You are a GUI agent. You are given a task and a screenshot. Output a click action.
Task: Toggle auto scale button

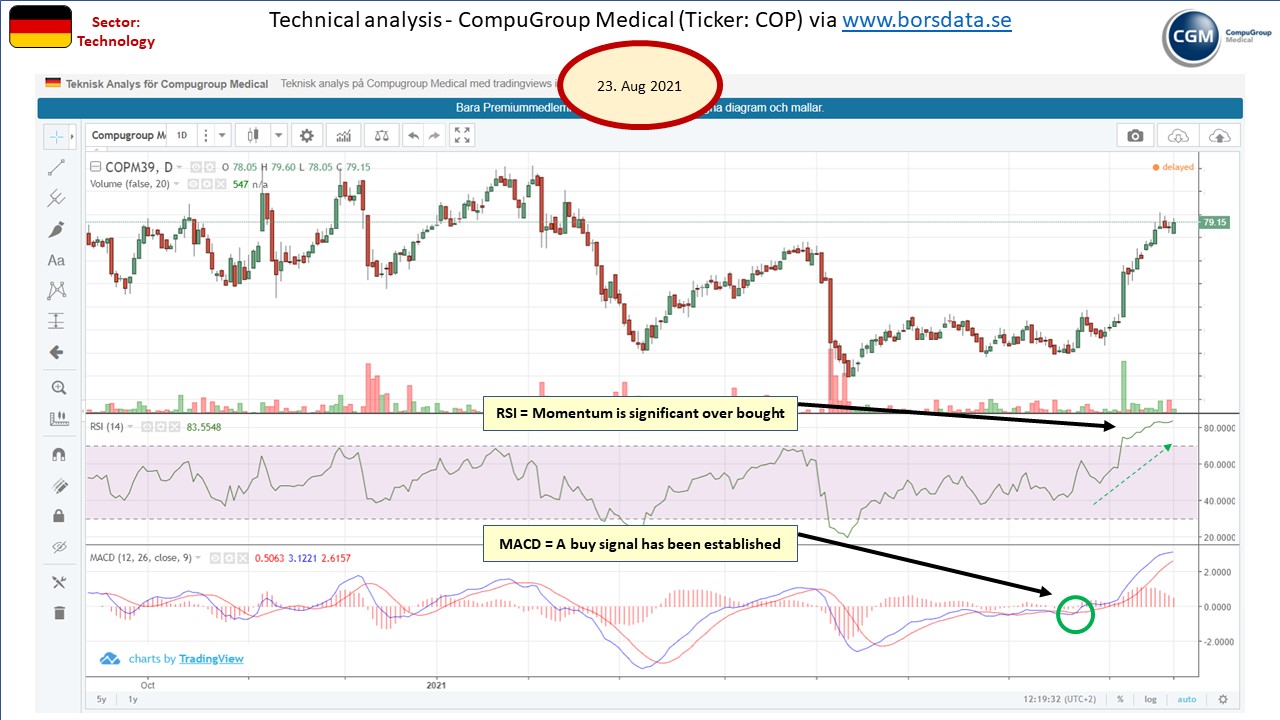1186,699
